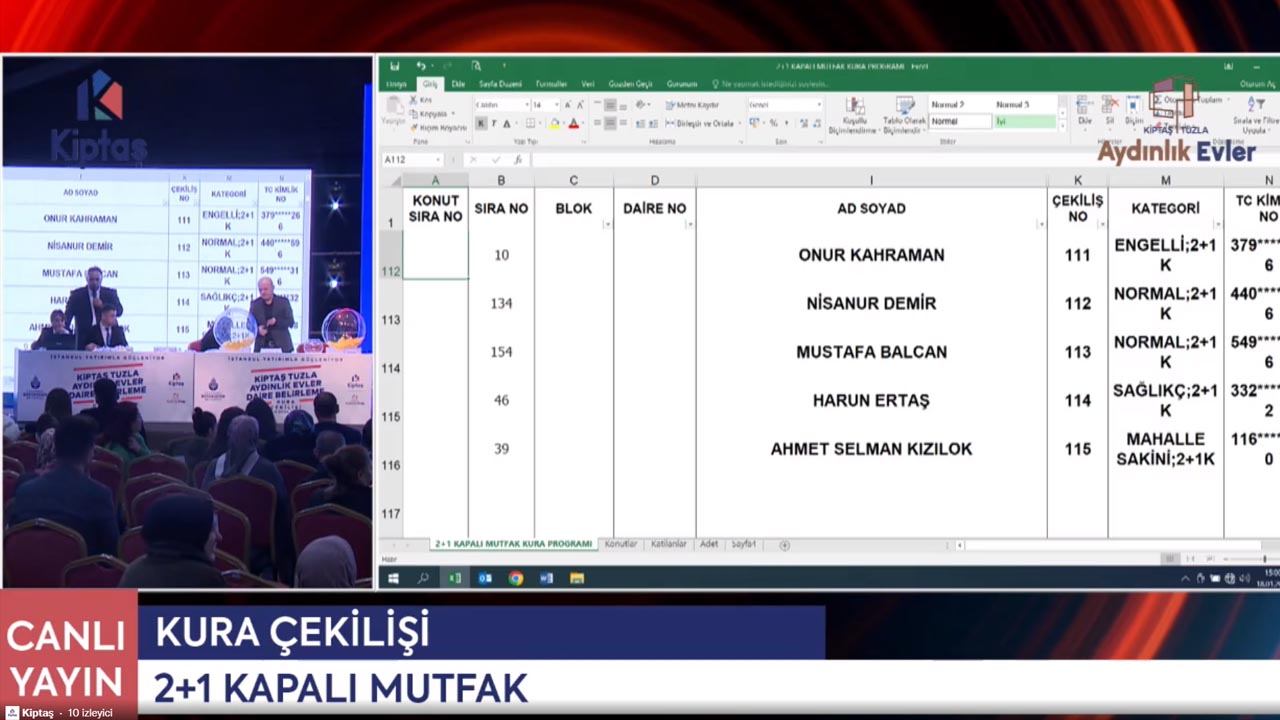Select the İyi cell style

[1024, 121]
